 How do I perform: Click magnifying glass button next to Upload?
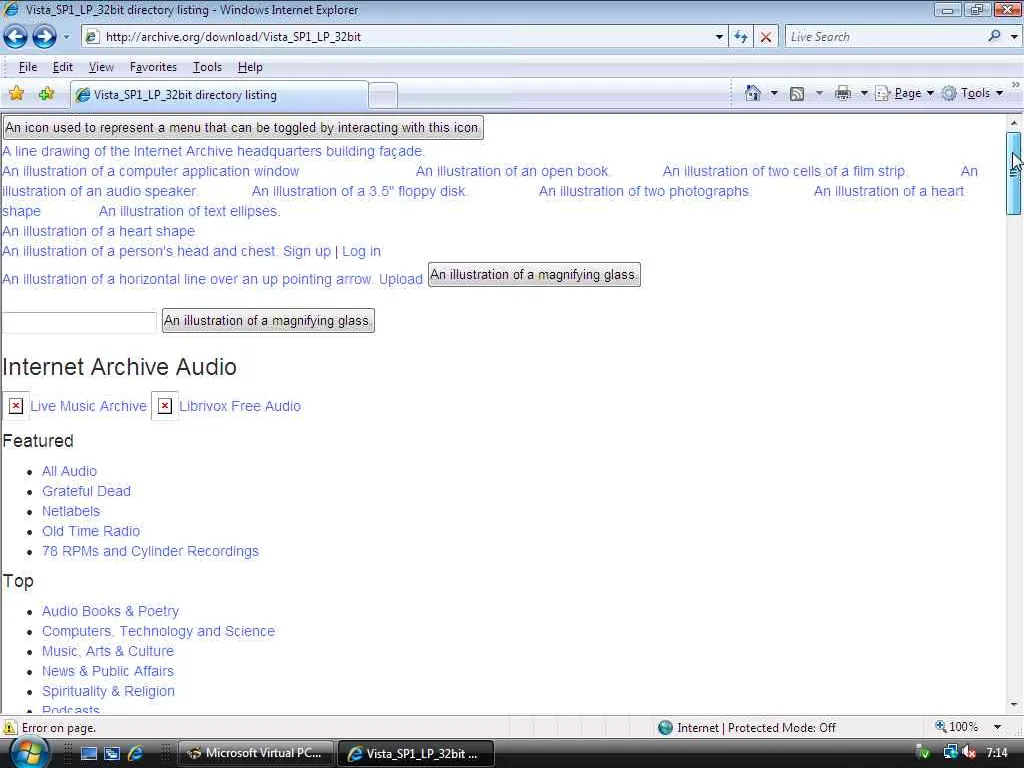click(534, 274)
